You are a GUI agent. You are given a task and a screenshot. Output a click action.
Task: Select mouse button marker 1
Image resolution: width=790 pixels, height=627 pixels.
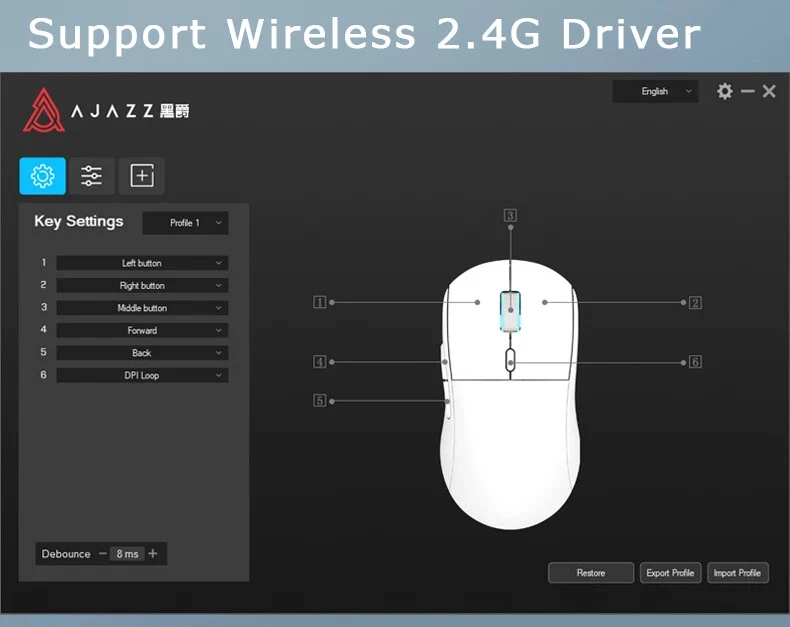click(320, 302)
